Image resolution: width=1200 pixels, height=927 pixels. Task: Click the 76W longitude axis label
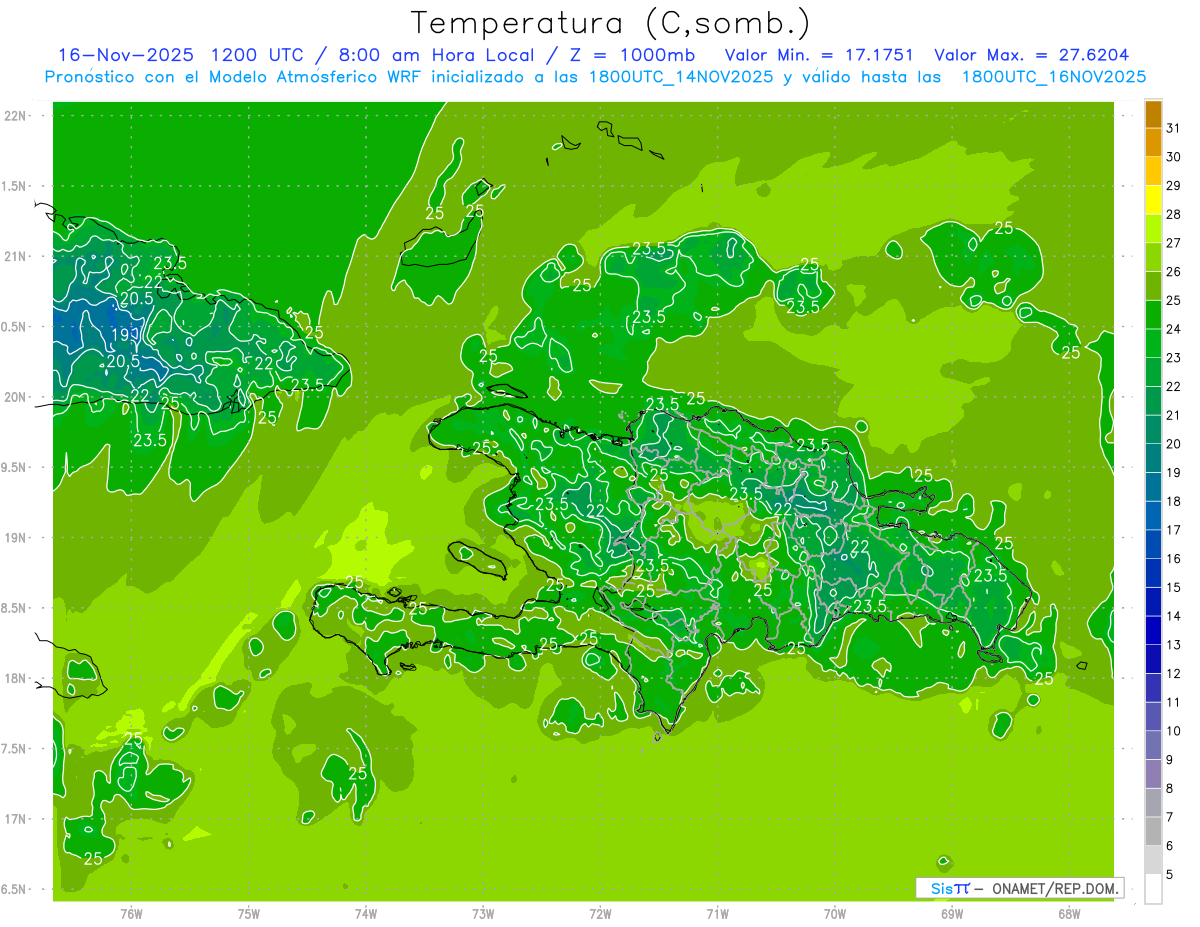click(131, 913)
